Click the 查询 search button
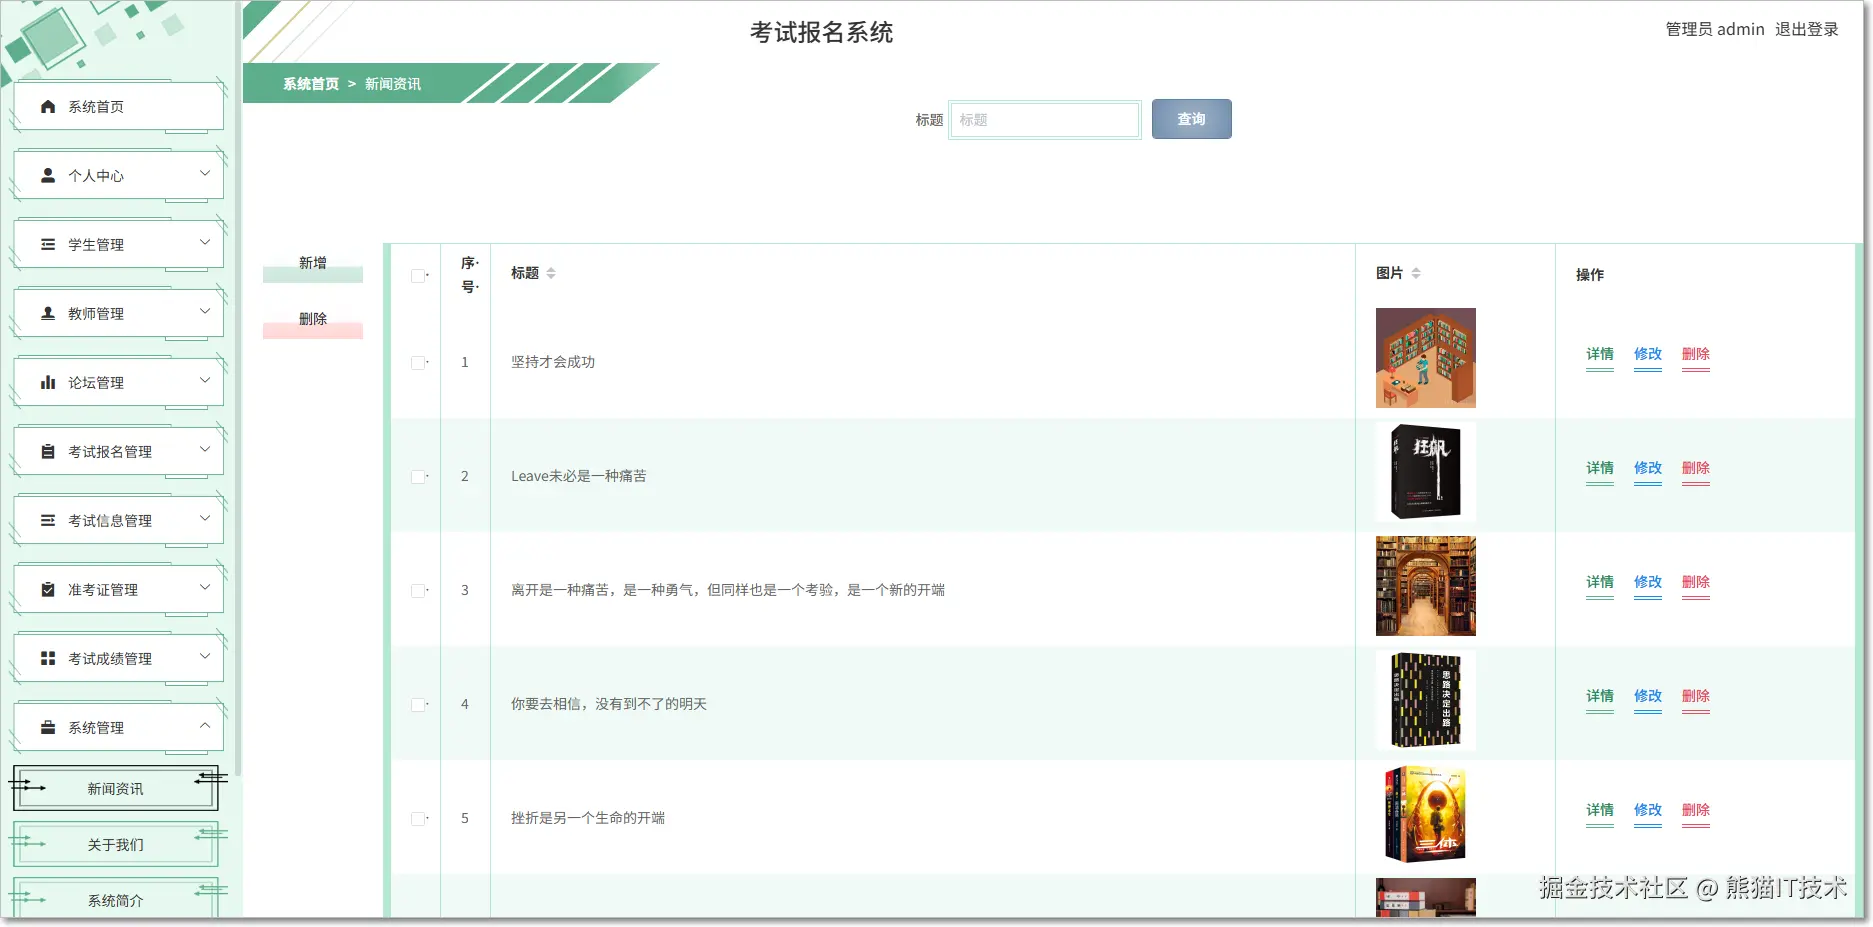This screenshot has width=1873, height=927. point(1191,119)
